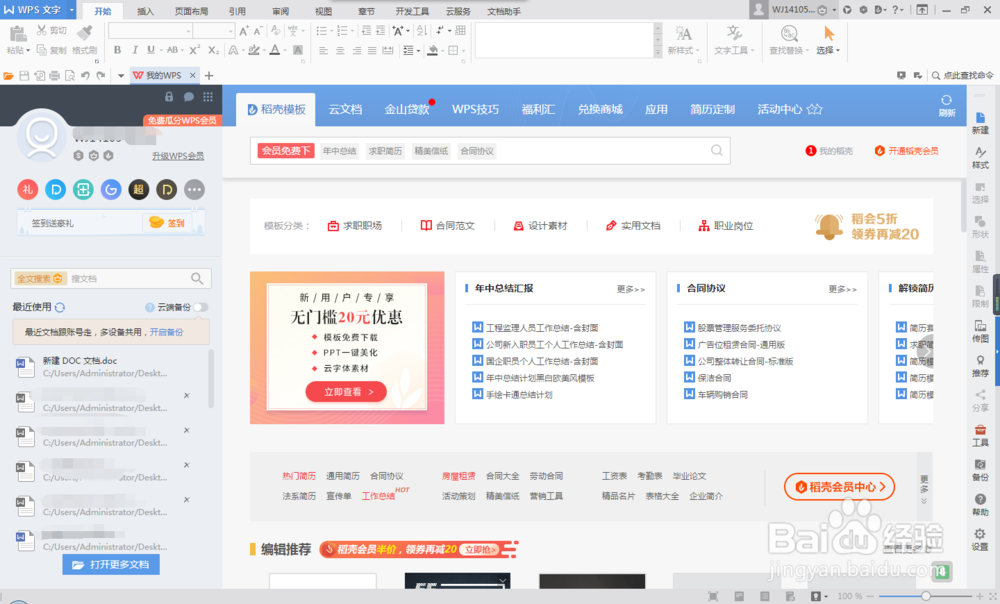The height and width of the screenshot is (604, 1000).
Task: Open the 页面布局 ribbon tab
Action: pos(191,11)
